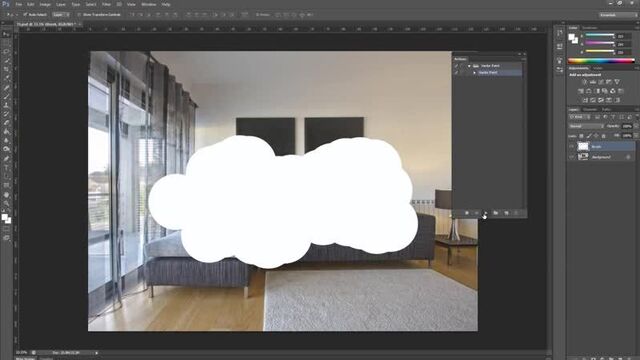Collapse the Vector Paint action set
640x360 pixels.
469,66
